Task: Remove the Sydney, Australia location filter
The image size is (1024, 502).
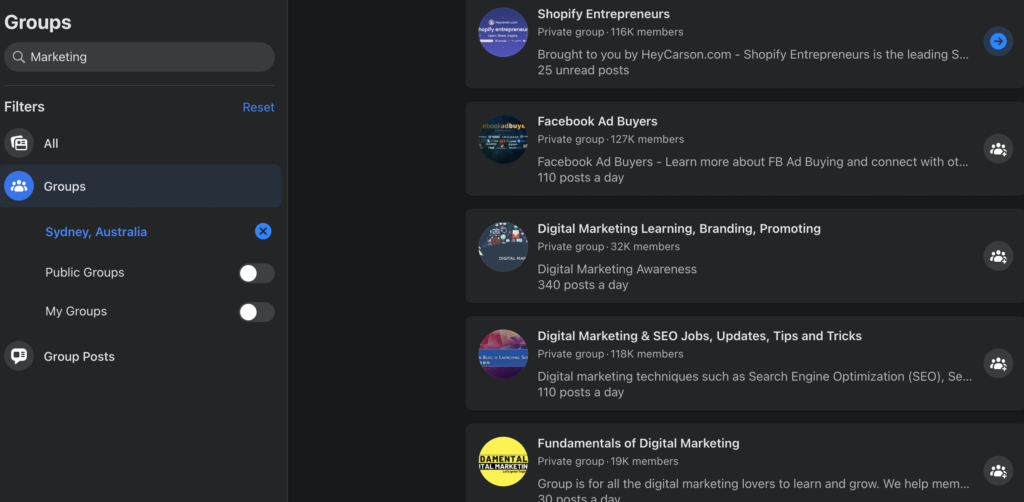Action: click(x=263, y=231)
